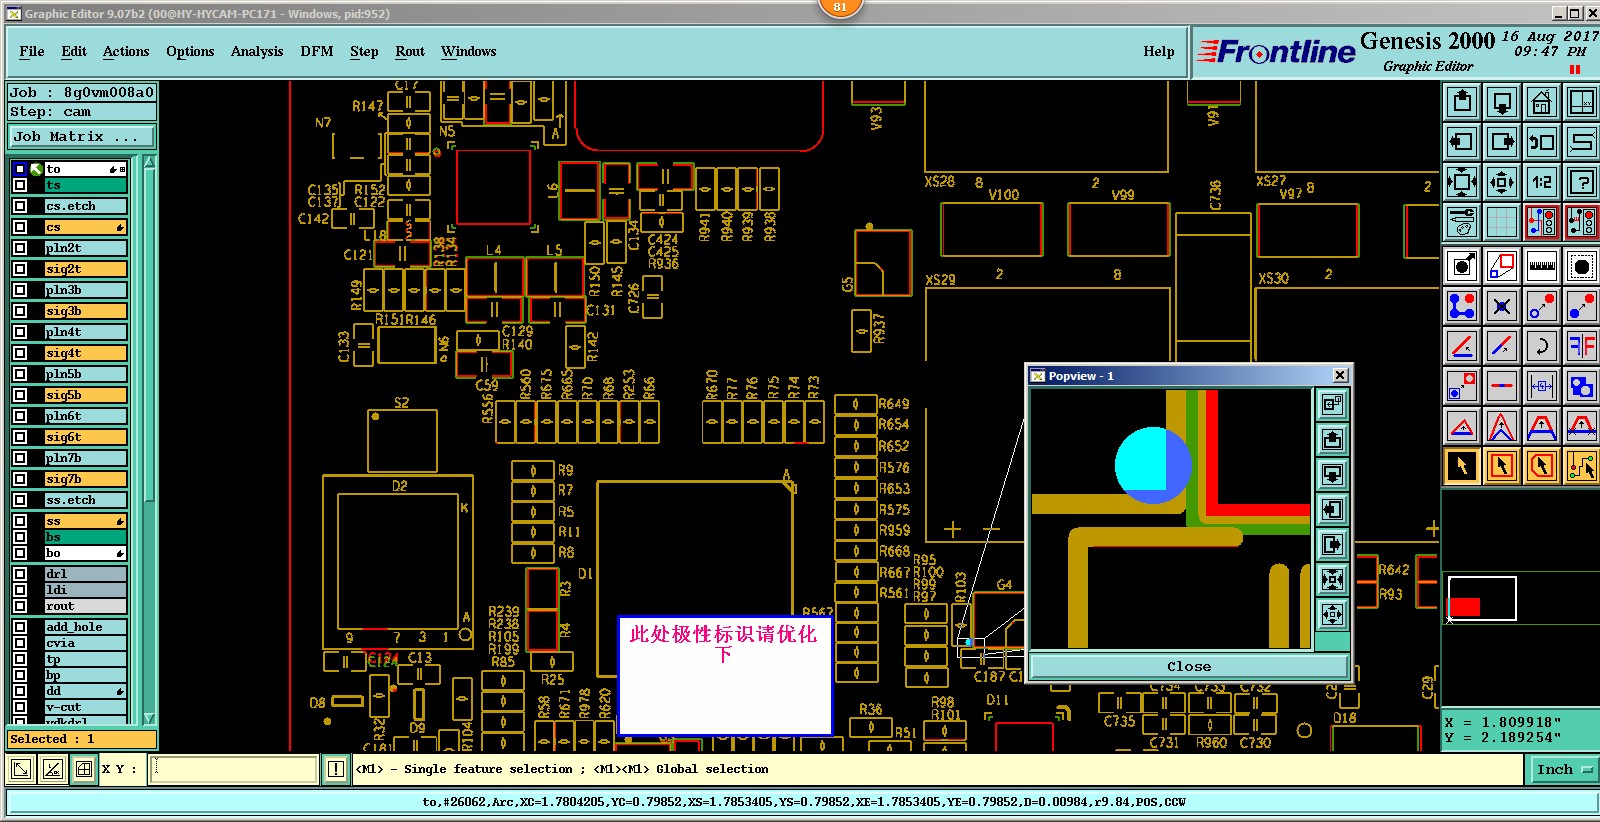Screen dimensions: 1600x822
Task: Click the exclamation mark button
Action: 336,769
